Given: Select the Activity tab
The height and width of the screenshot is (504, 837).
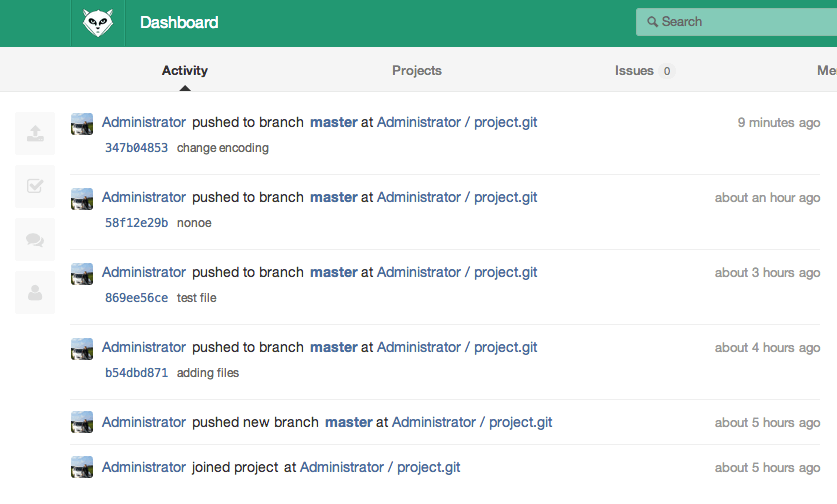Looking at the screenshot, I should point(185,71).
